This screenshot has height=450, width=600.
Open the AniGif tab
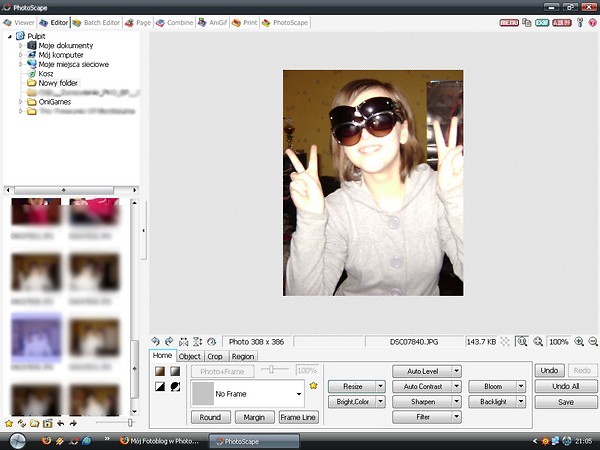pyautogui.click(x=213, y=23)
